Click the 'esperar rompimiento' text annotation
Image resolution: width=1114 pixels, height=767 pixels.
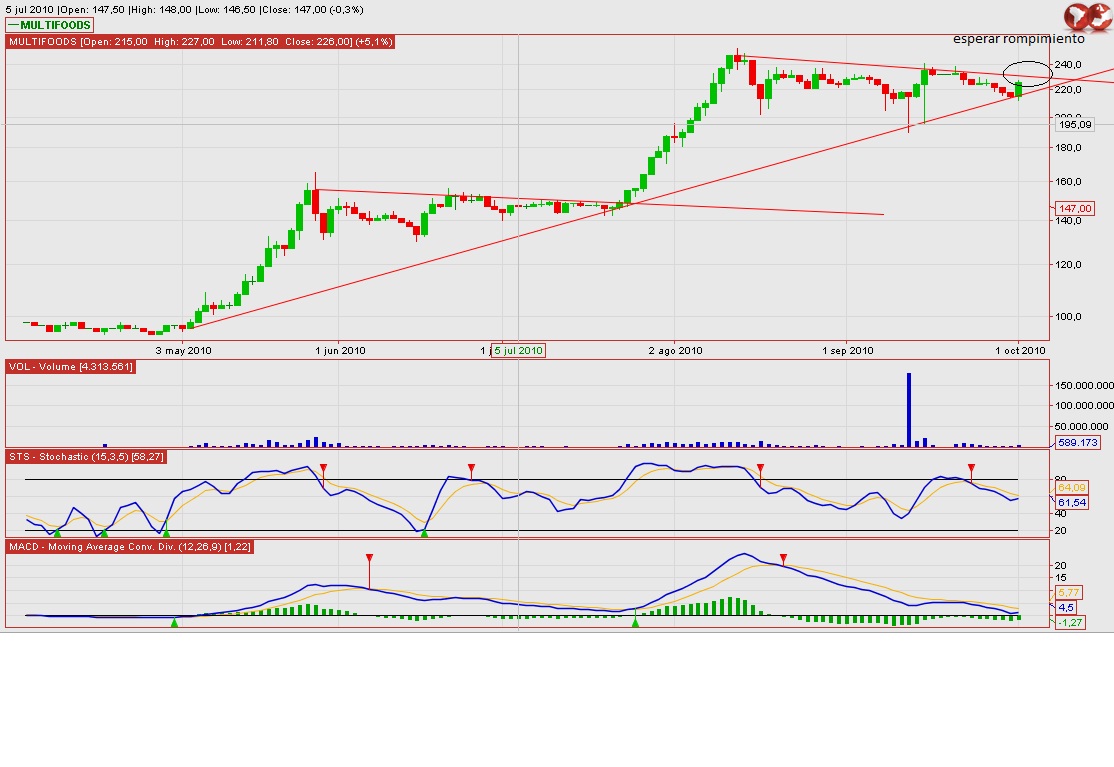tap(1018, 40)
